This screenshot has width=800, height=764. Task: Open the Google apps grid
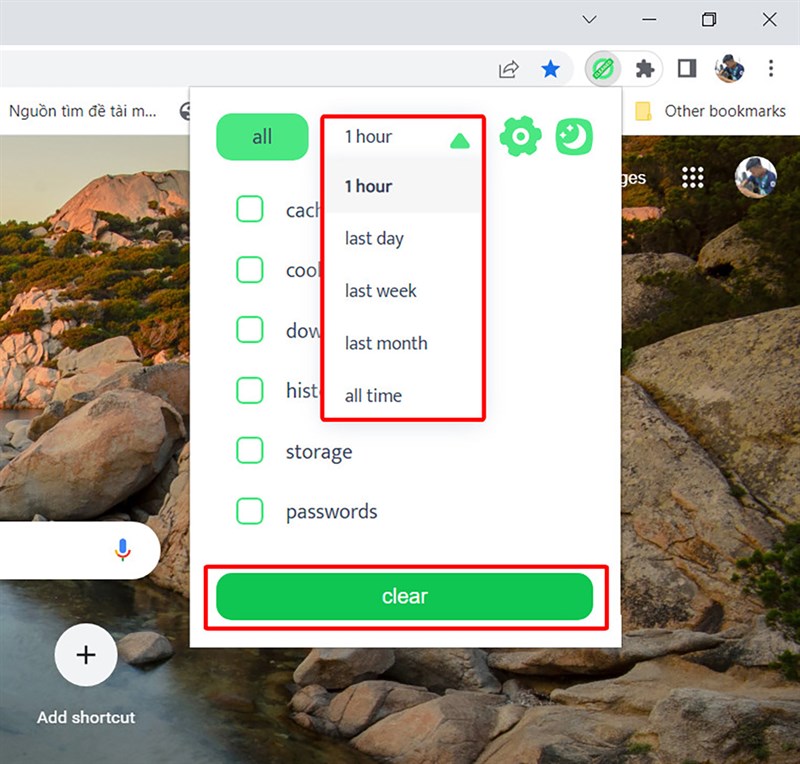pyautogui.click(x=692, y=177)
